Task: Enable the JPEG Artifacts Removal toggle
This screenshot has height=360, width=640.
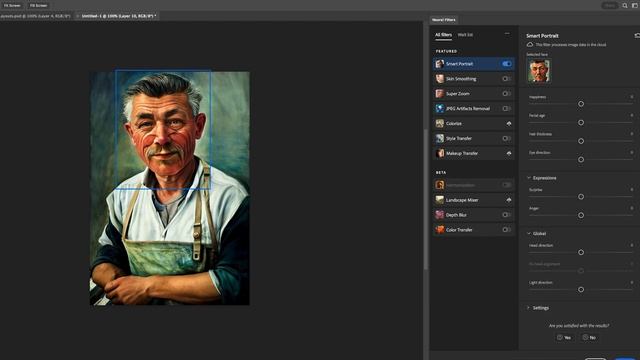Action: 507,109
